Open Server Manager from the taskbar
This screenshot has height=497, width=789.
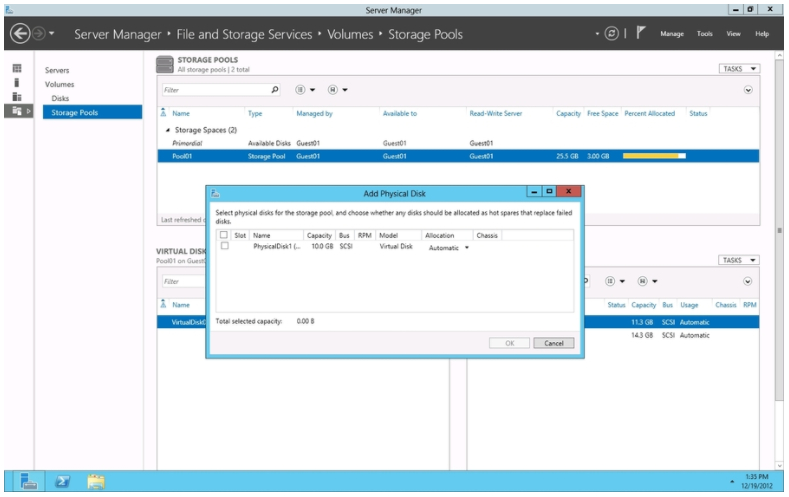point(29,481)
